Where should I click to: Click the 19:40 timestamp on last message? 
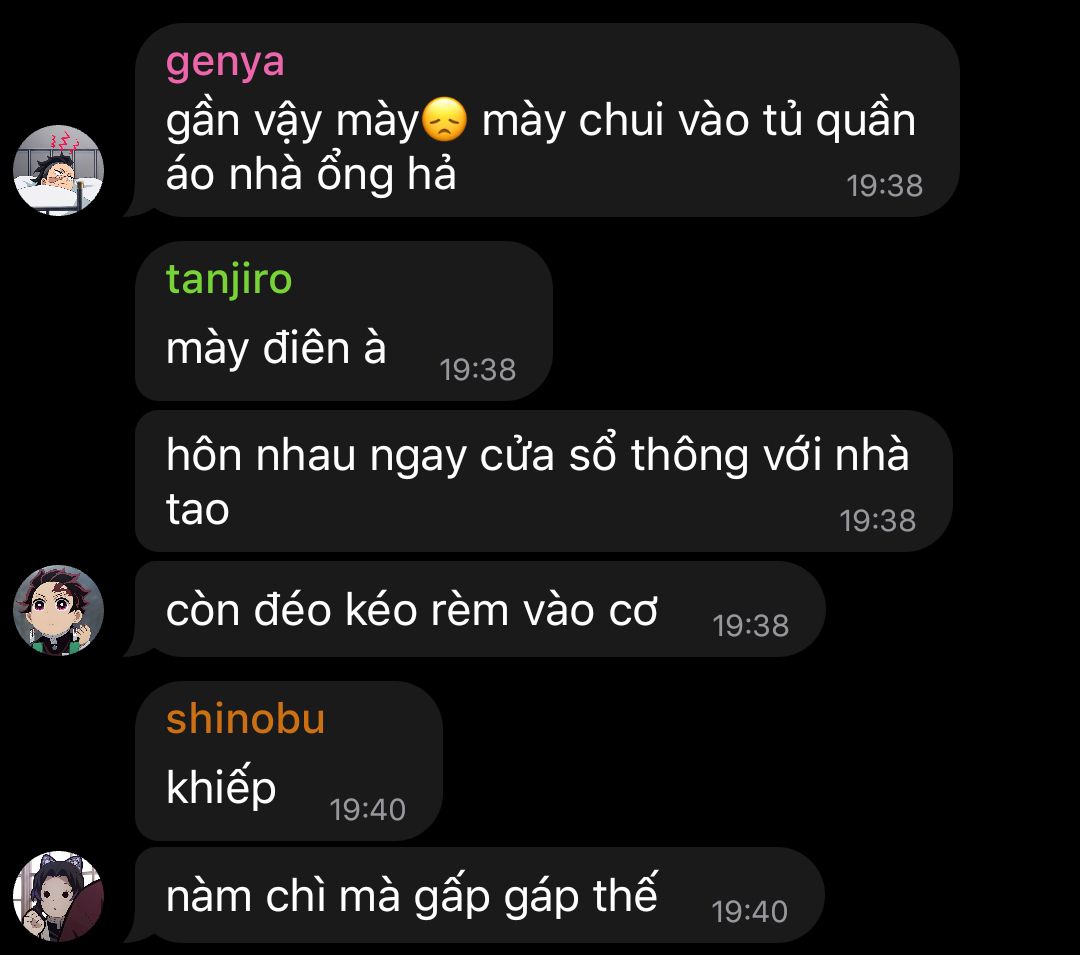tap(749, 912)
